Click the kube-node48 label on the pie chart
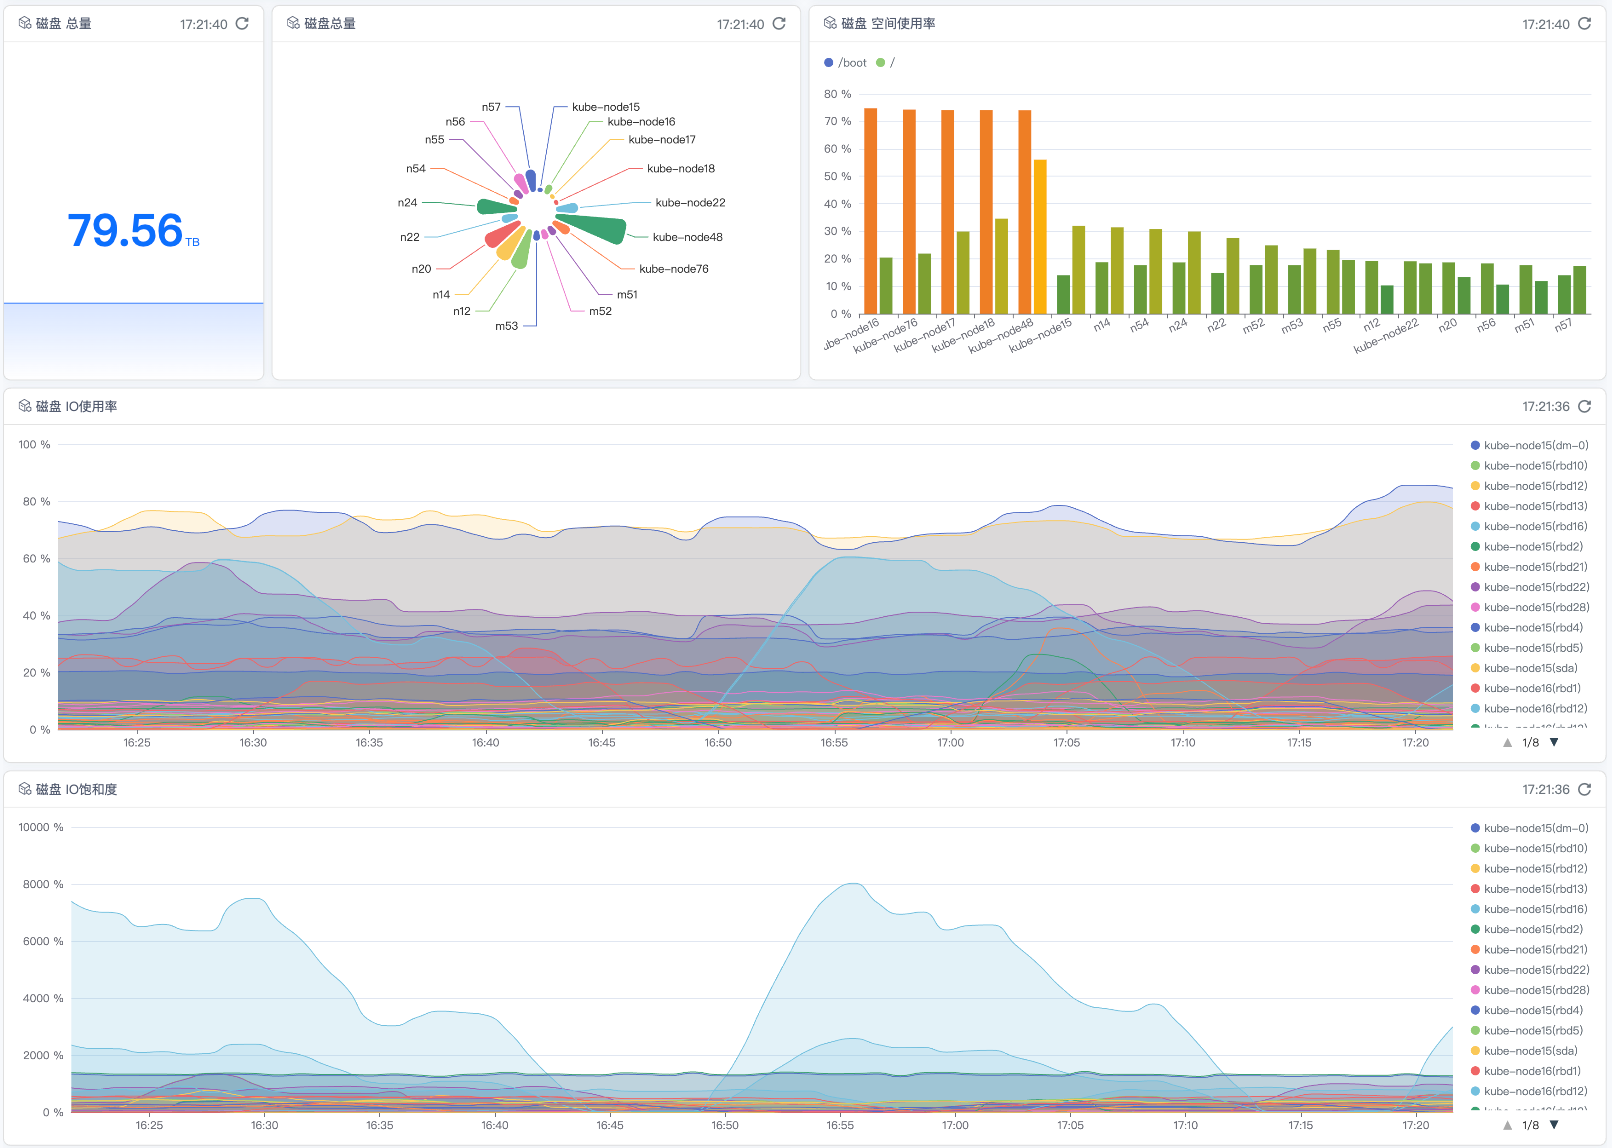The image size is (1612, 1148). pos(687,238)
